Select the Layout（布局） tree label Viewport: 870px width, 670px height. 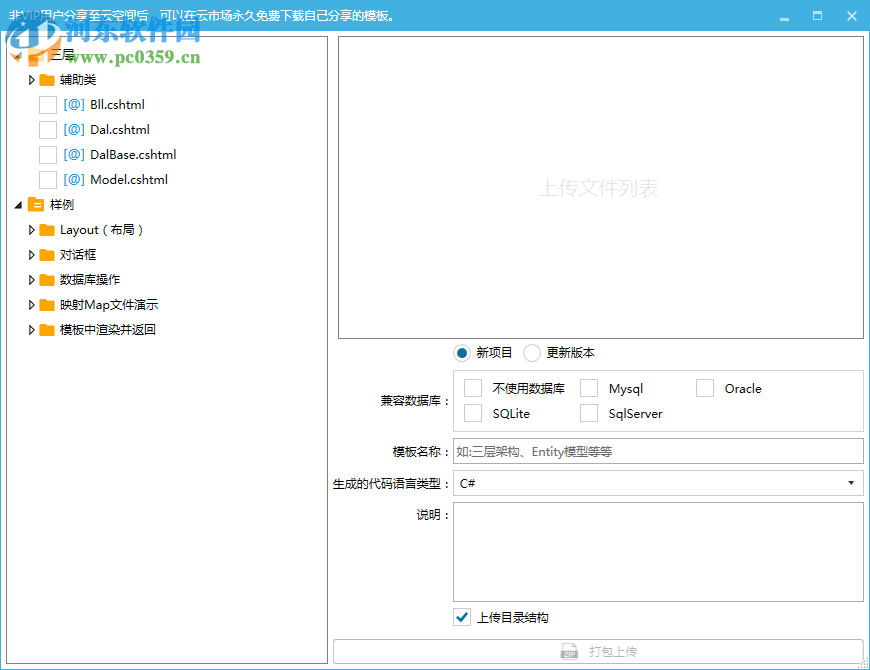click(102, 230)
